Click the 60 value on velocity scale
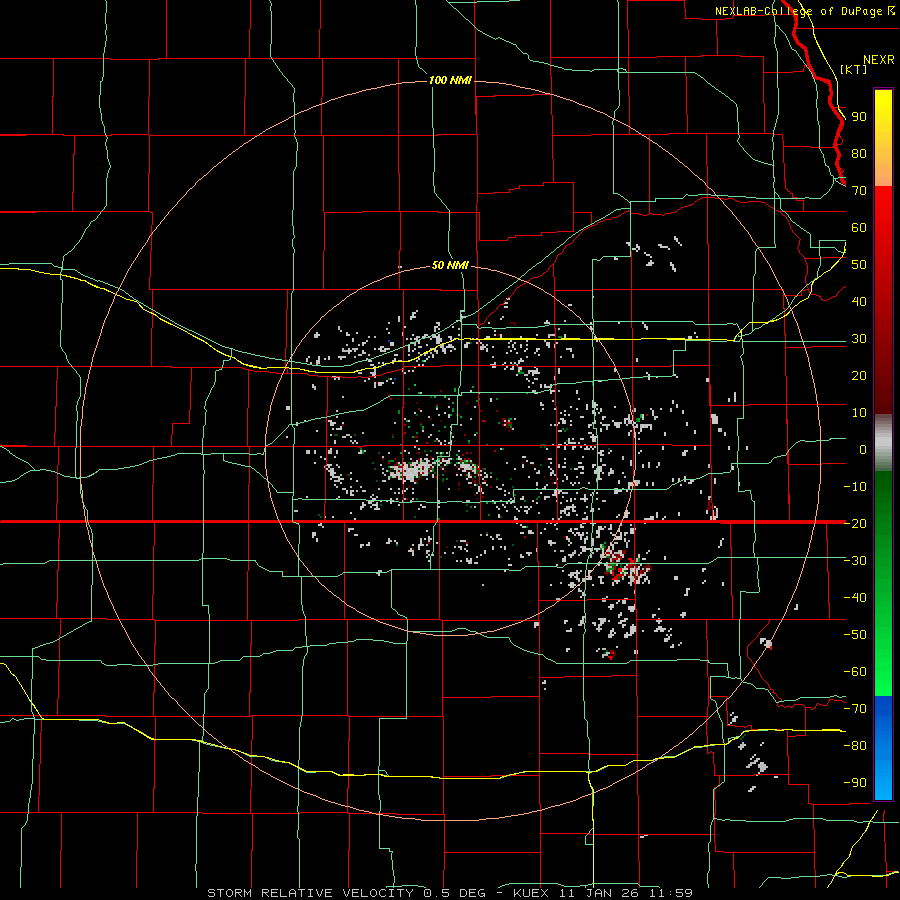Screen dimensions: 900x900 tap(859, 228)
